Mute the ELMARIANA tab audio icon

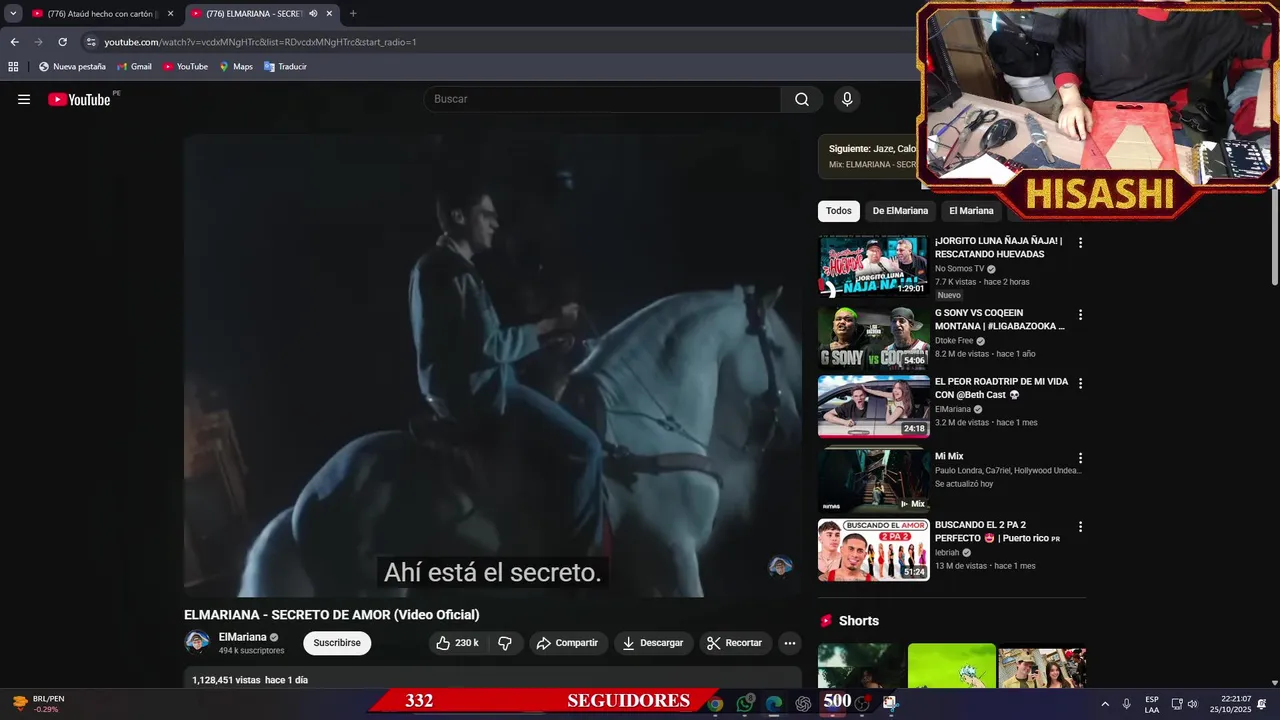coord(313,14)
